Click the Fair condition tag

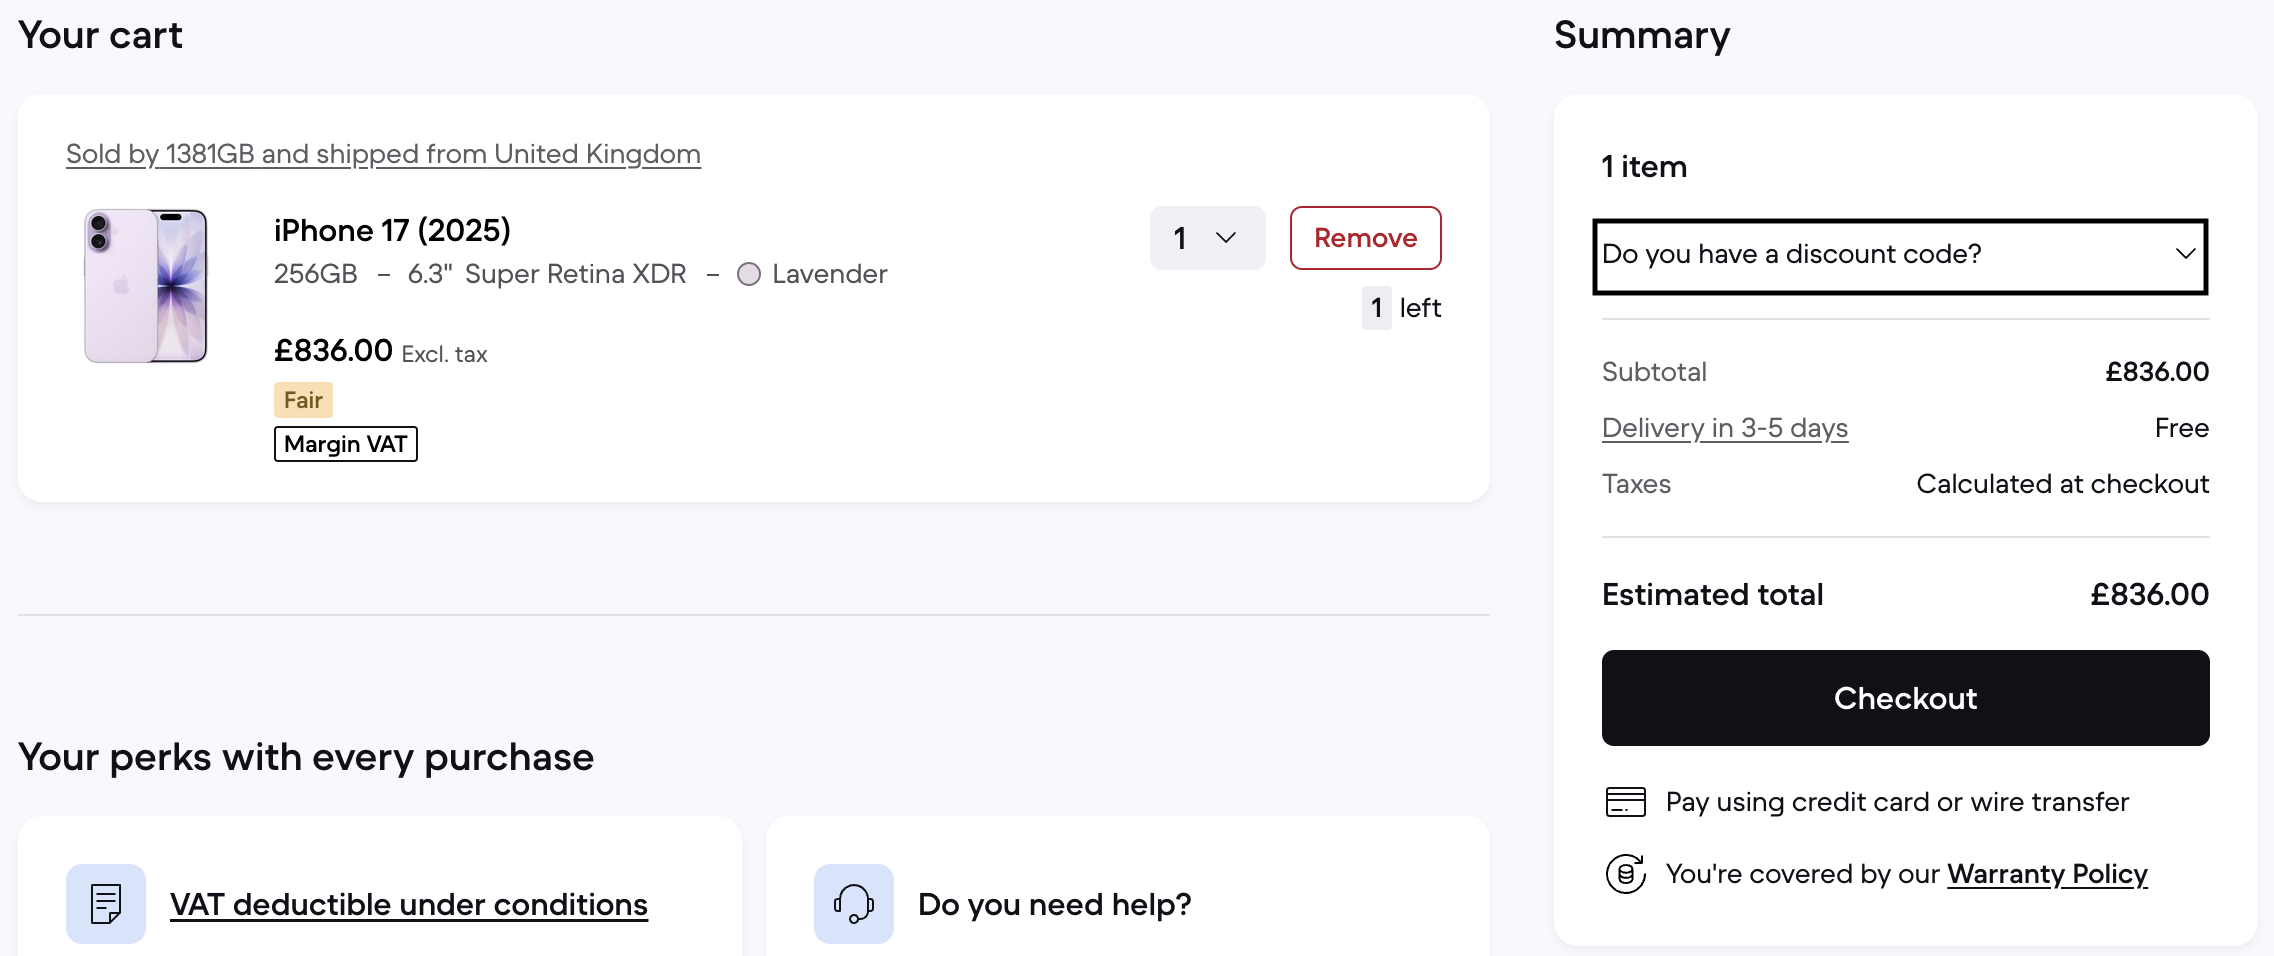(303, 400)
